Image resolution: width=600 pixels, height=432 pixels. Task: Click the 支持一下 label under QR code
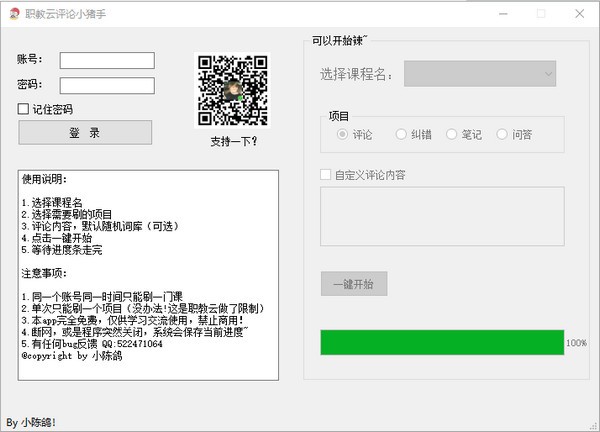click(234, 141)
